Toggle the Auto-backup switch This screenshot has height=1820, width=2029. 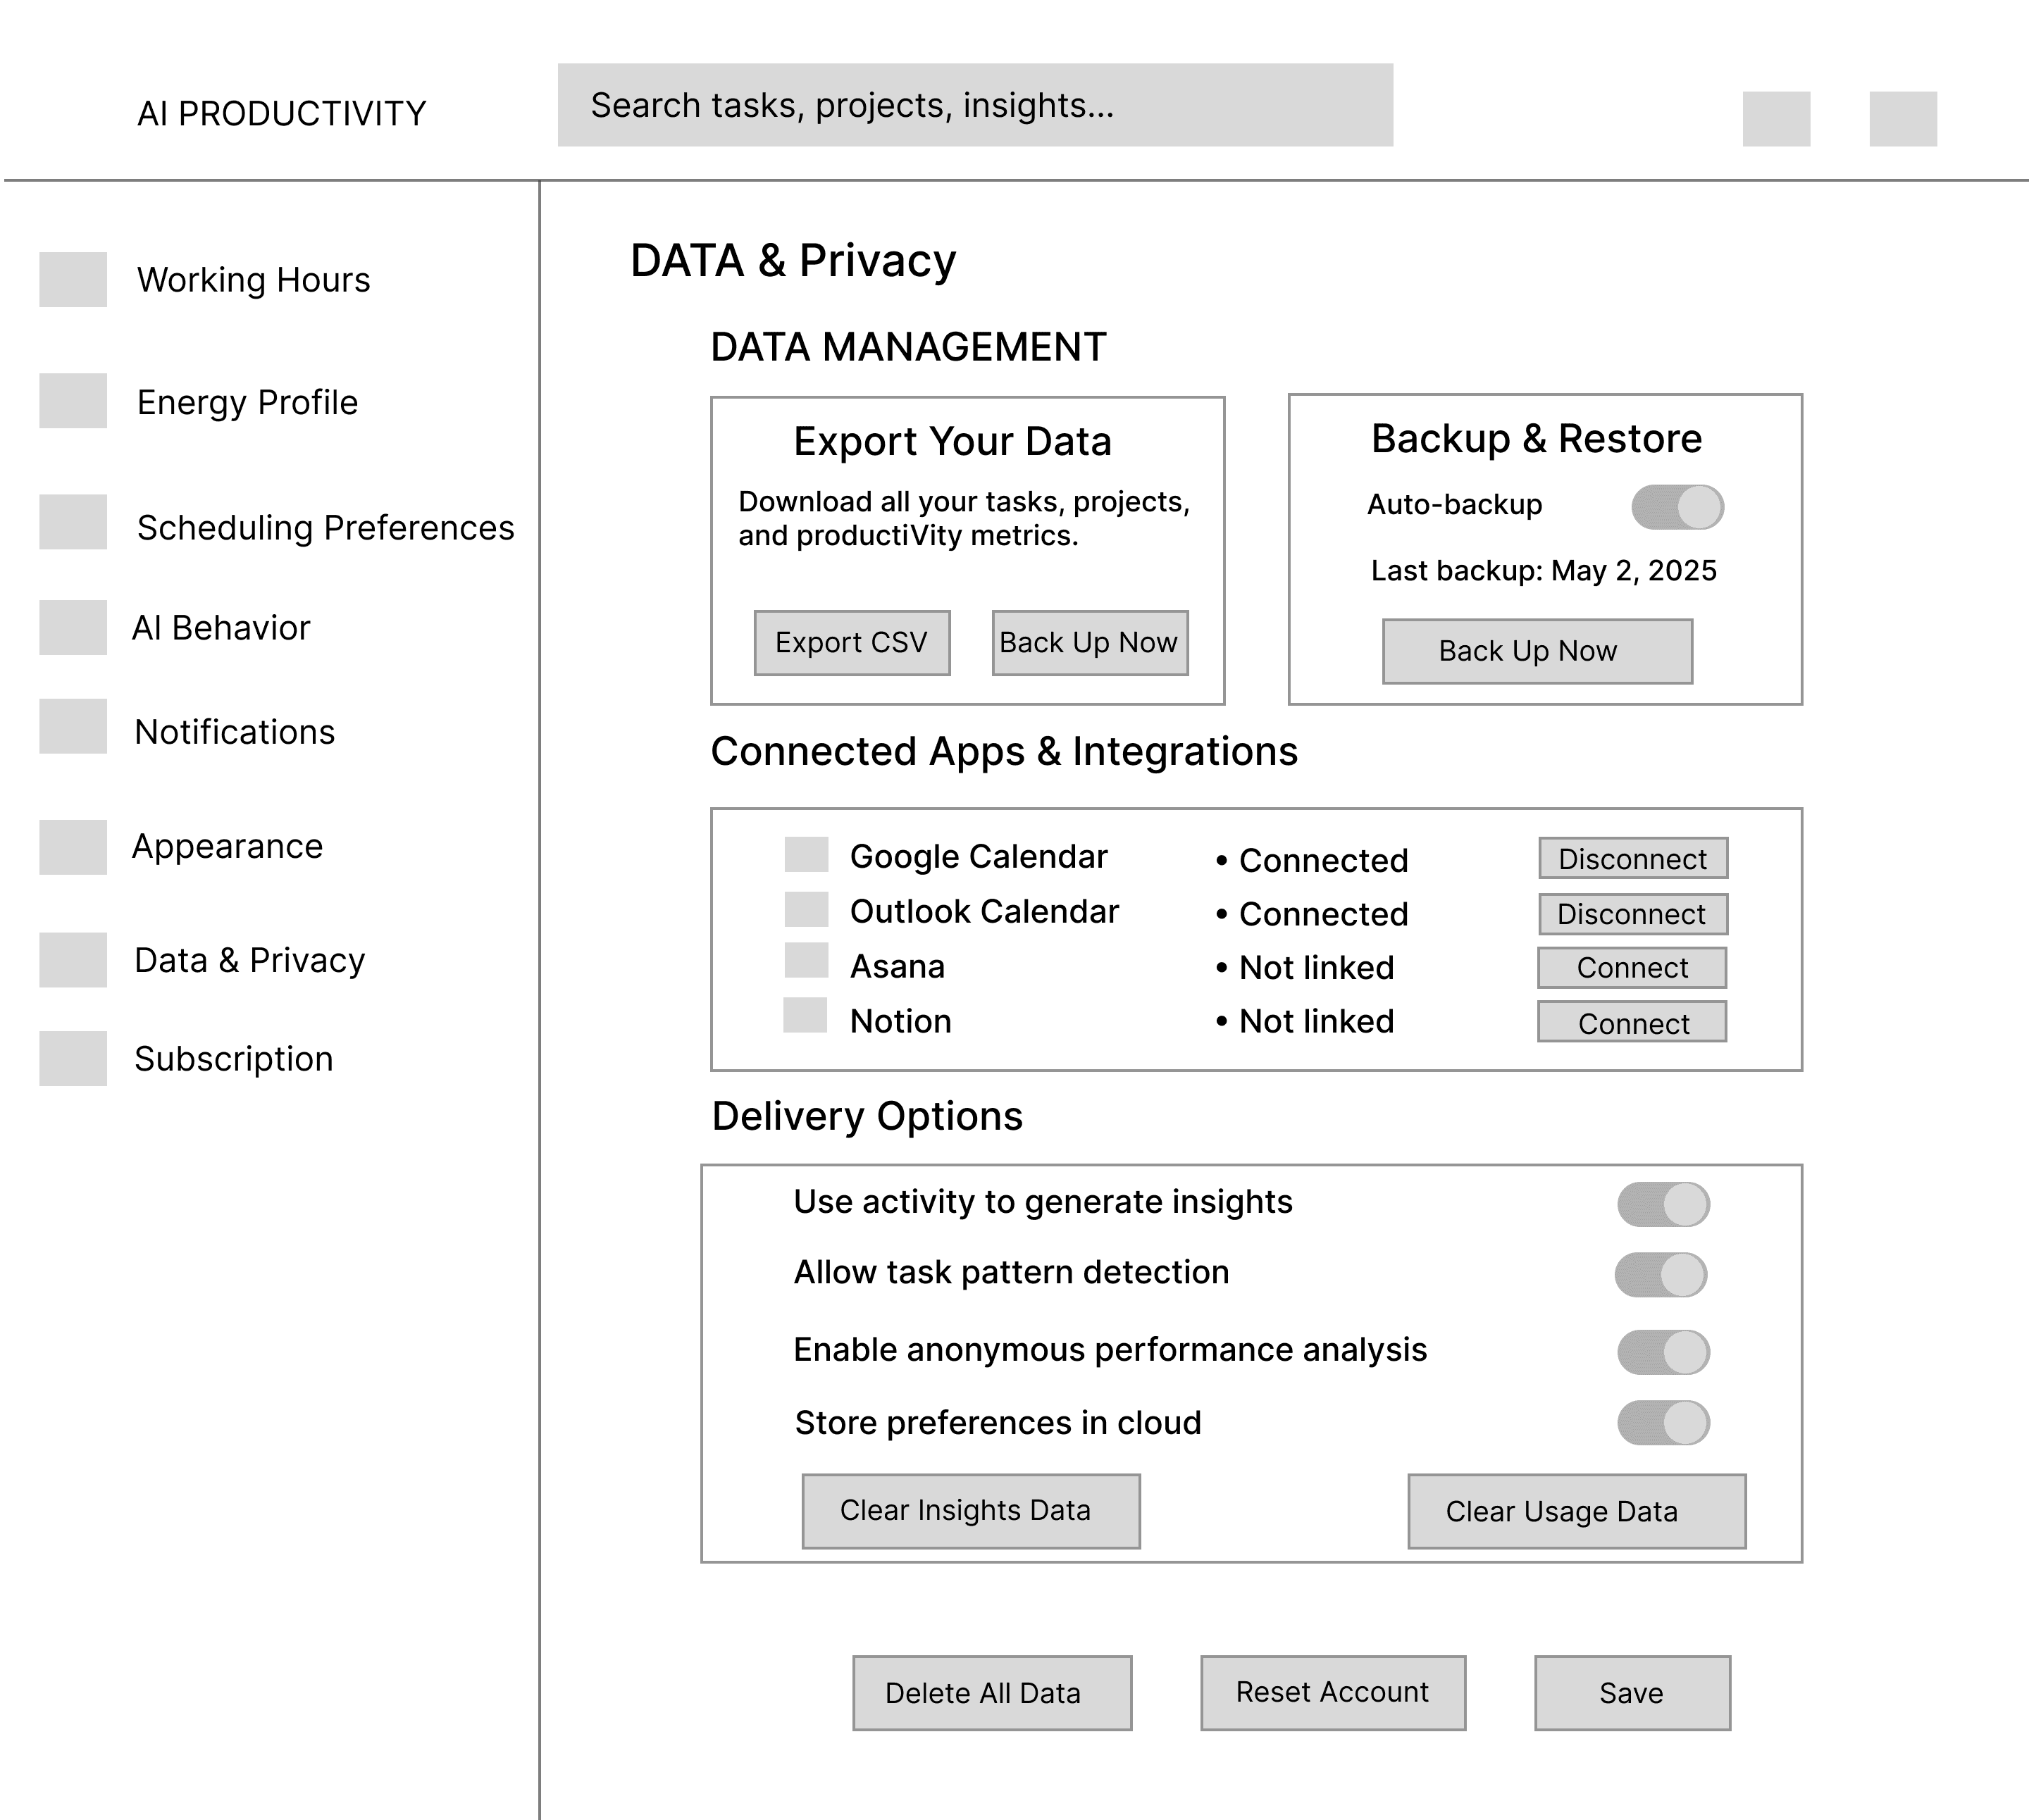(1677, 507)
